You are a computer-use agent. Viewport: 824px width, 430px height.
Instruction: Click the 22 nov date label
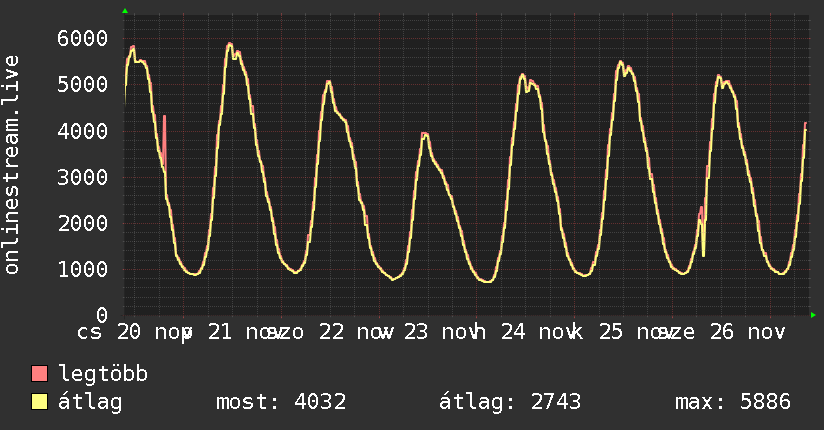[x=355, y=332]
